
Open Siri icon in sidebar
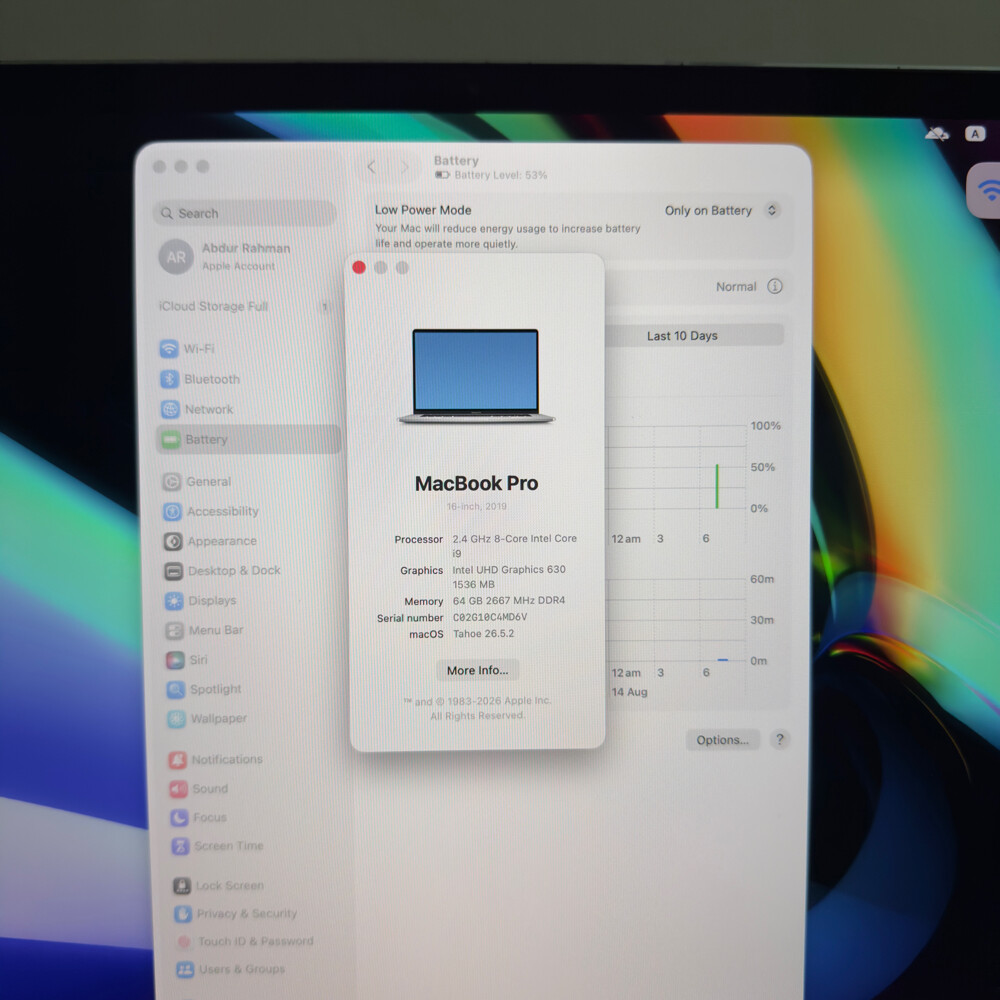[176, 660]
